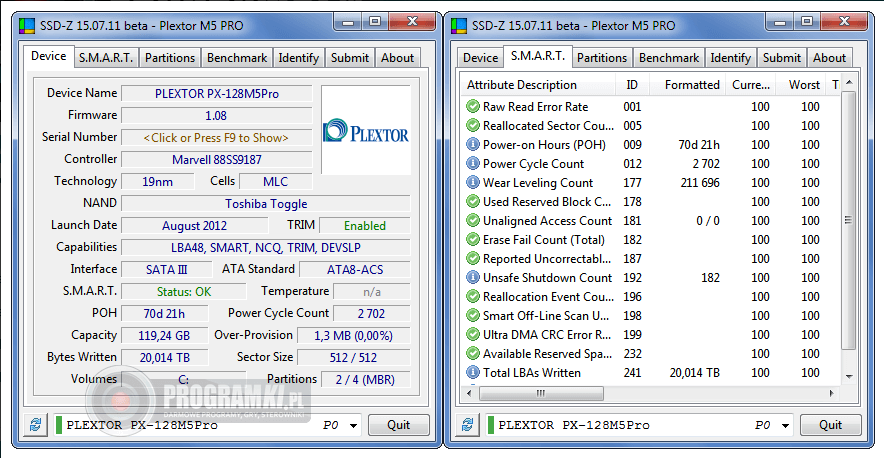Click the Controller value Marvell 88SS9187
The width and height of the screenshot is (884, 458).
click(x=216, y=160)
